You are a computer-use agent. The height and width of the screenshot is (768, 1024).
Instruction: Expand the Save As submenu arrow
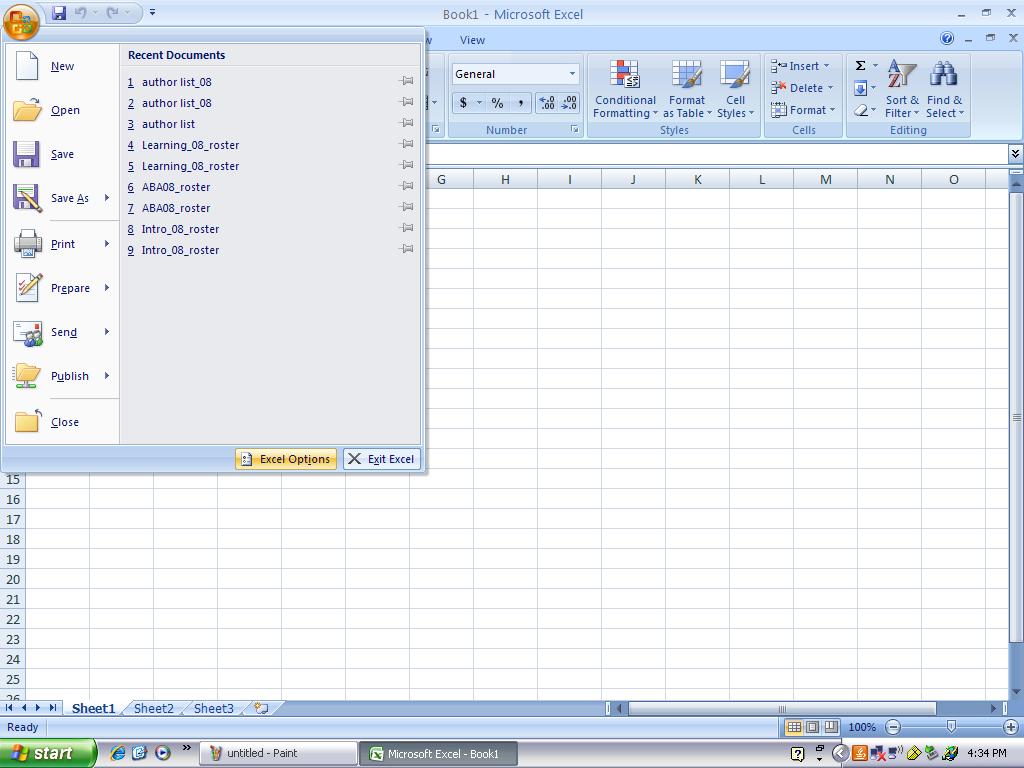click(107, 198)
